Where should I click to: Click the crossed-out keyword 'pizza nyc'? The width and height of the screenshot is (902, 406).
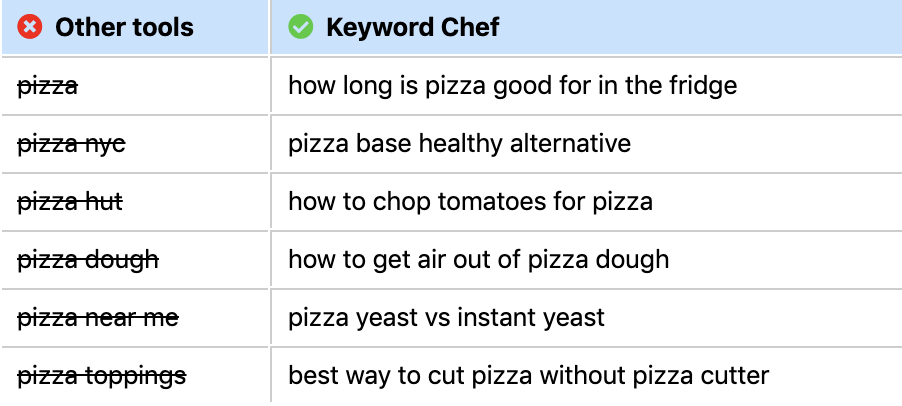(x=71, y=144)
